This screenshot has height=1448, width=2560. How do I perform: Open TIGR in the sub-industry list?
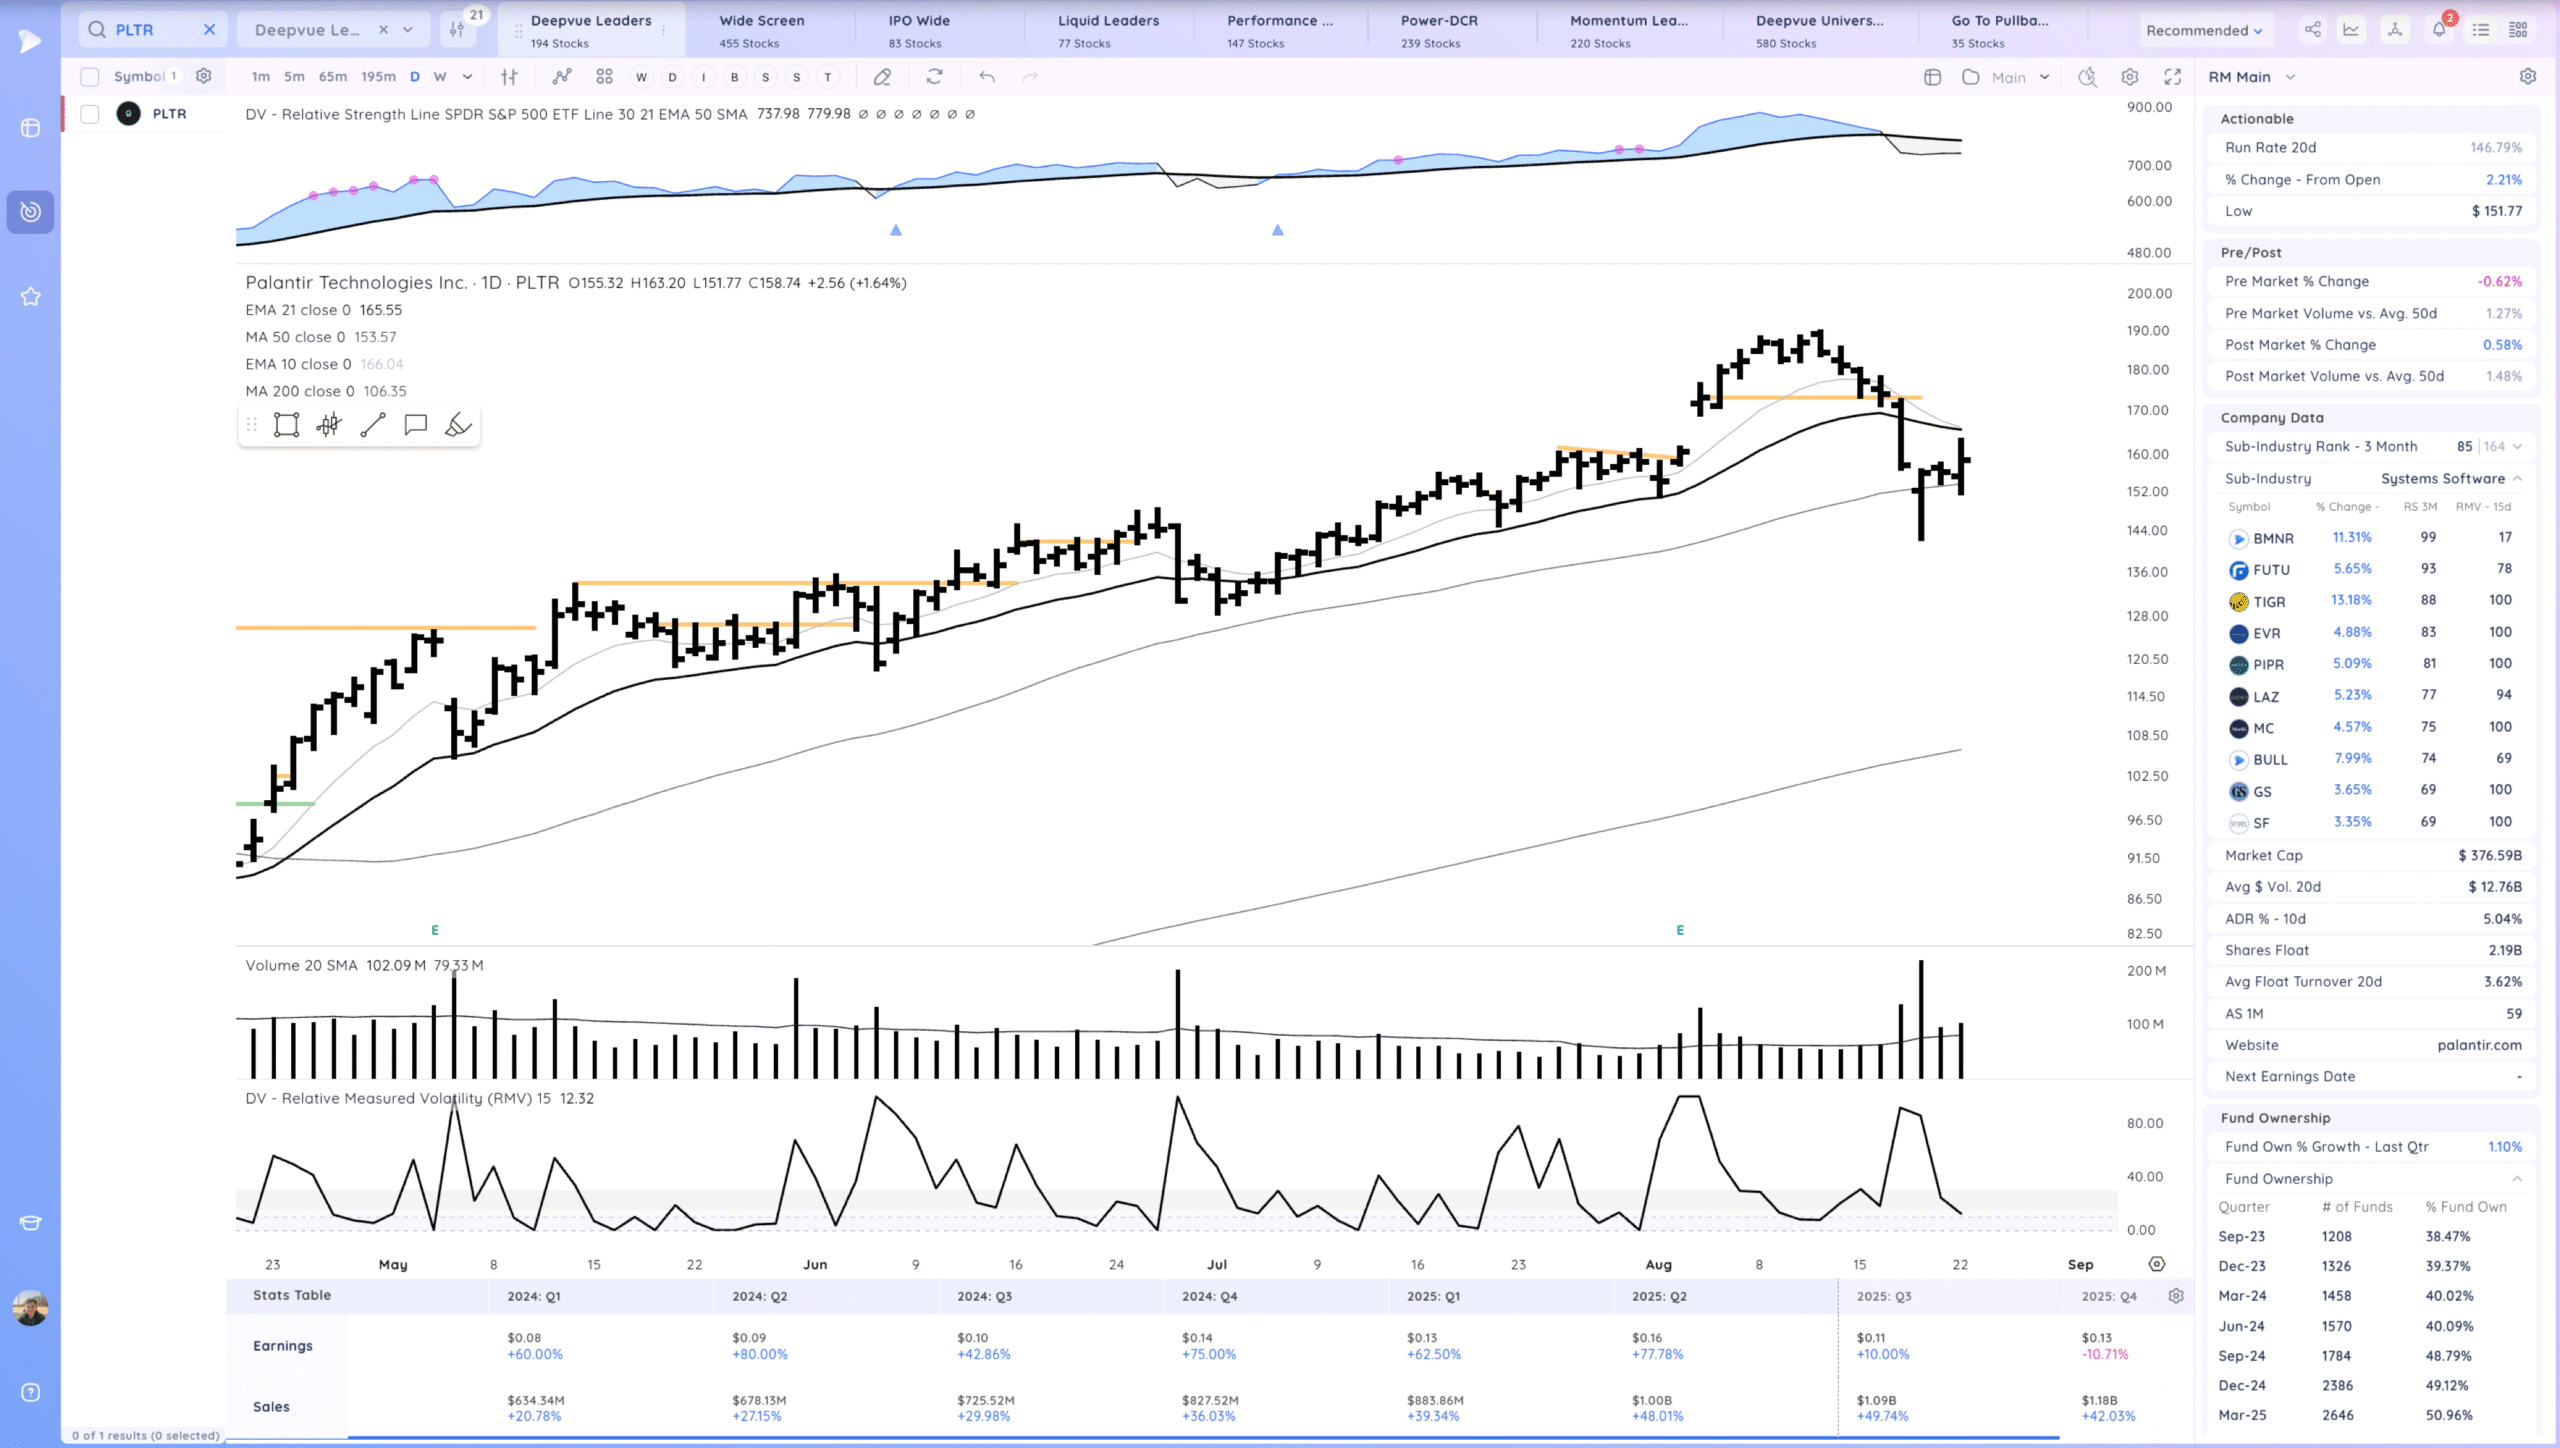pyautogui.click(x=2269, y=601)
